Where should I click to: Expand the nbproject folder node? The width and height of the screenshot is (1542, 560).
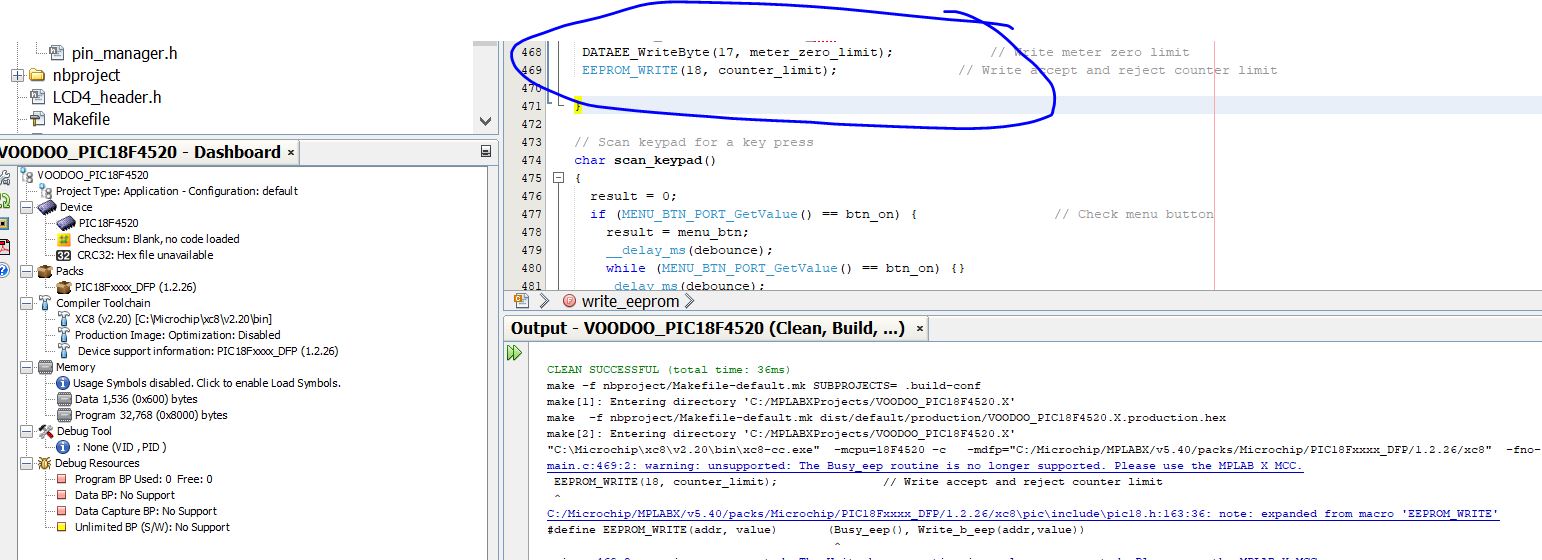click(x=18, y=76)
